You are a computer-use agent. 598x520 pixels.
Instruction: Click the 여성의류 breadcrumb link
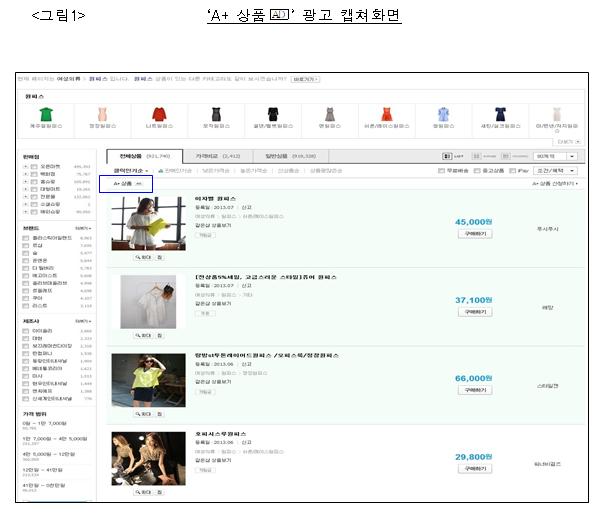[69, 79]
